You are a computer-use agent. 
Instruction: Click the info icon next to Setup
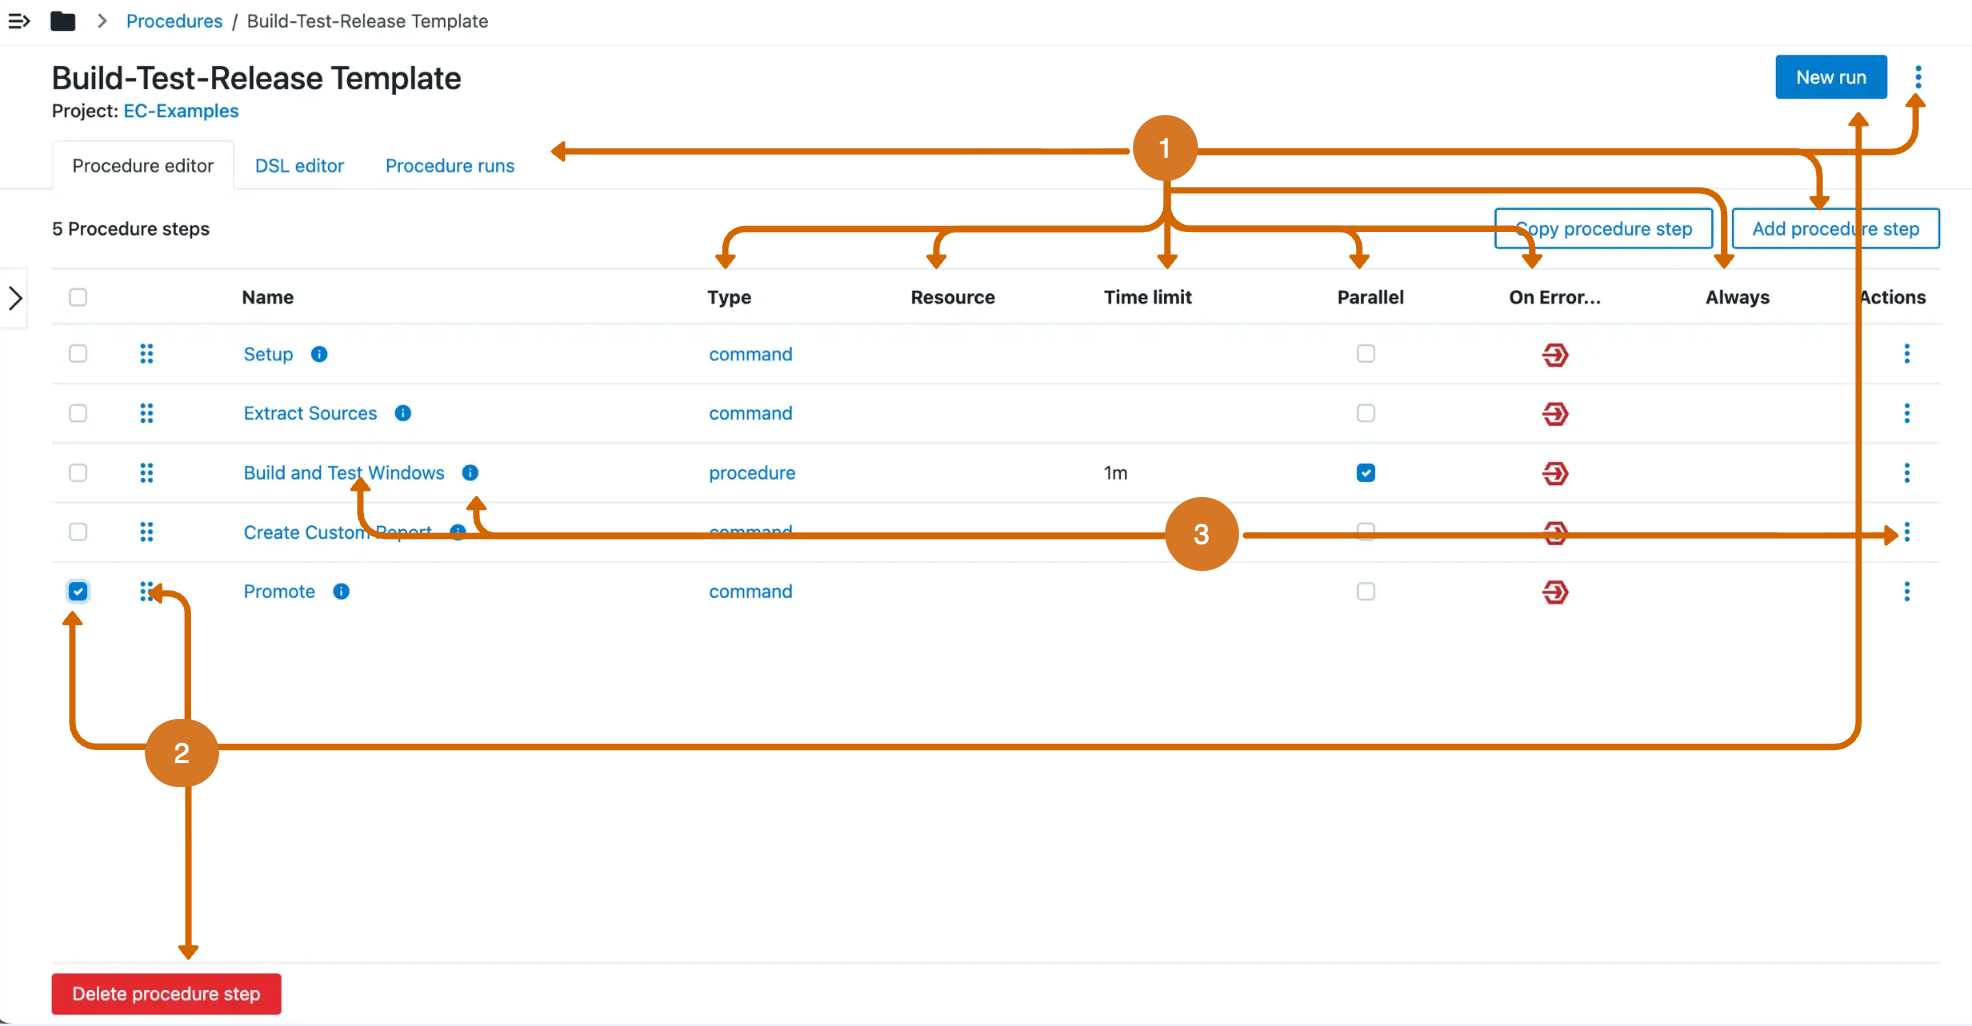pos(319,354)
